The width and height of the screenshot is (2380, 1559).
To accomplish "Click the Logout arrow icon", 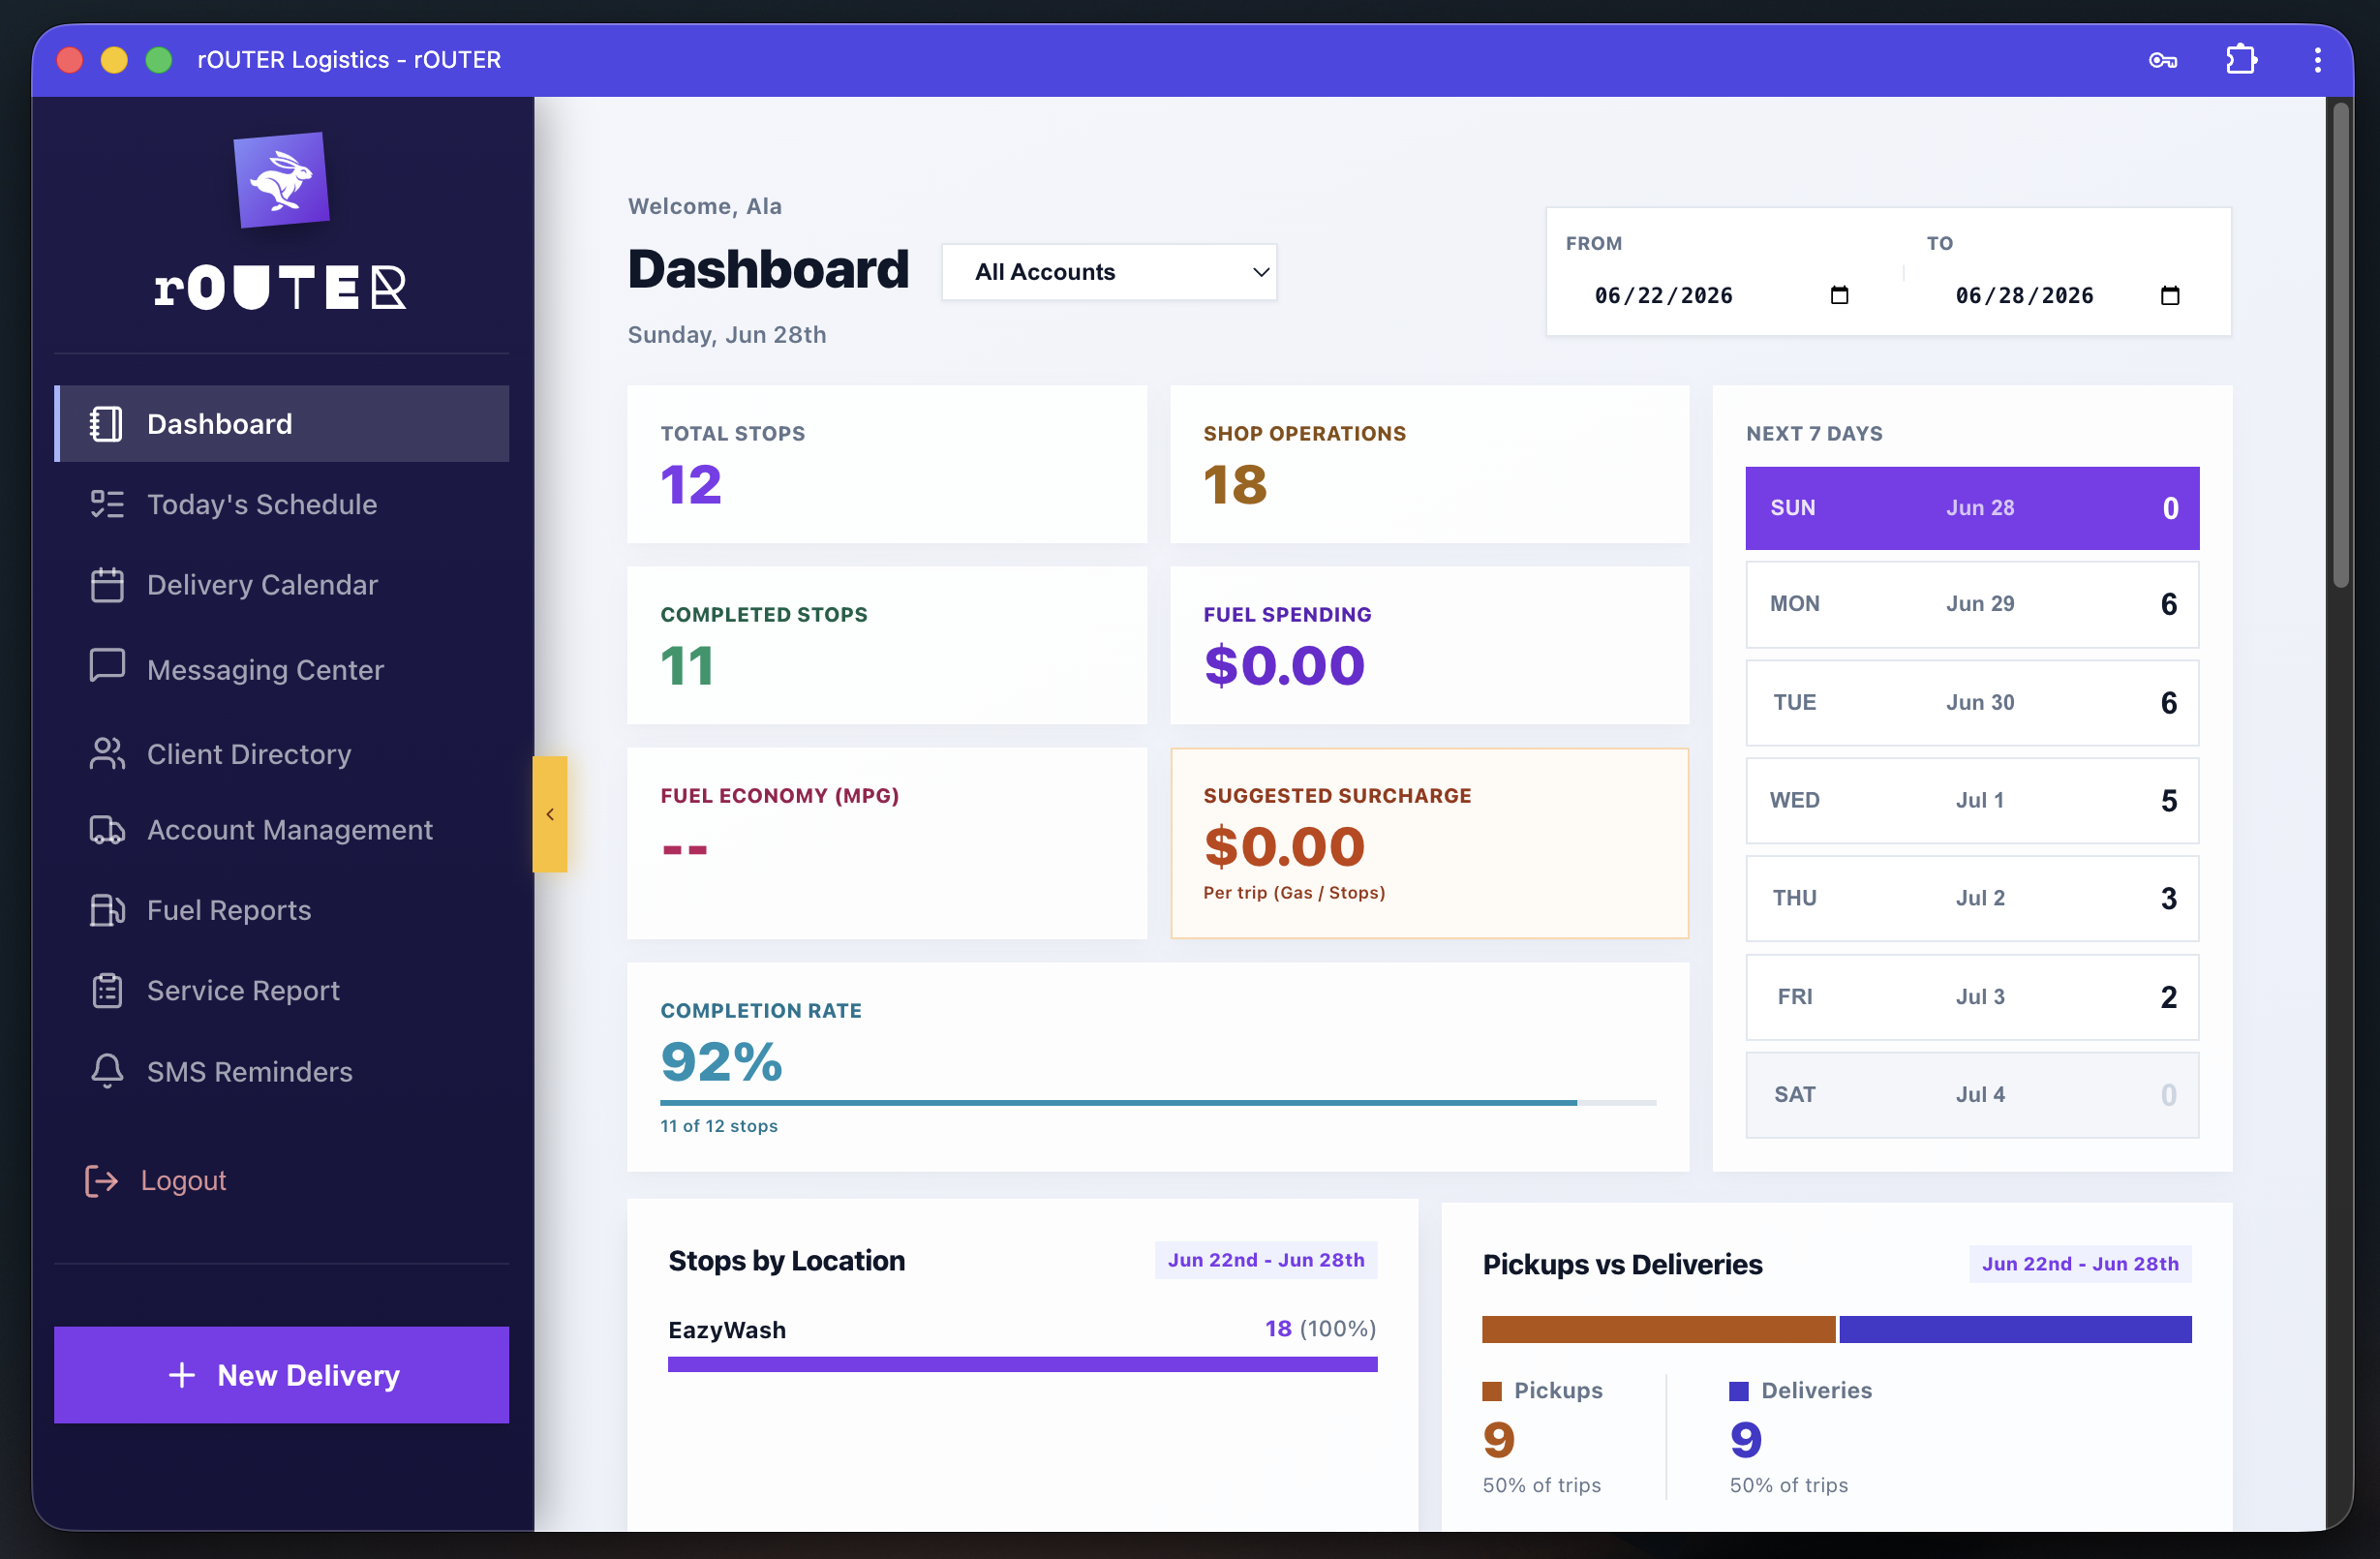I will coord(101,1181).
